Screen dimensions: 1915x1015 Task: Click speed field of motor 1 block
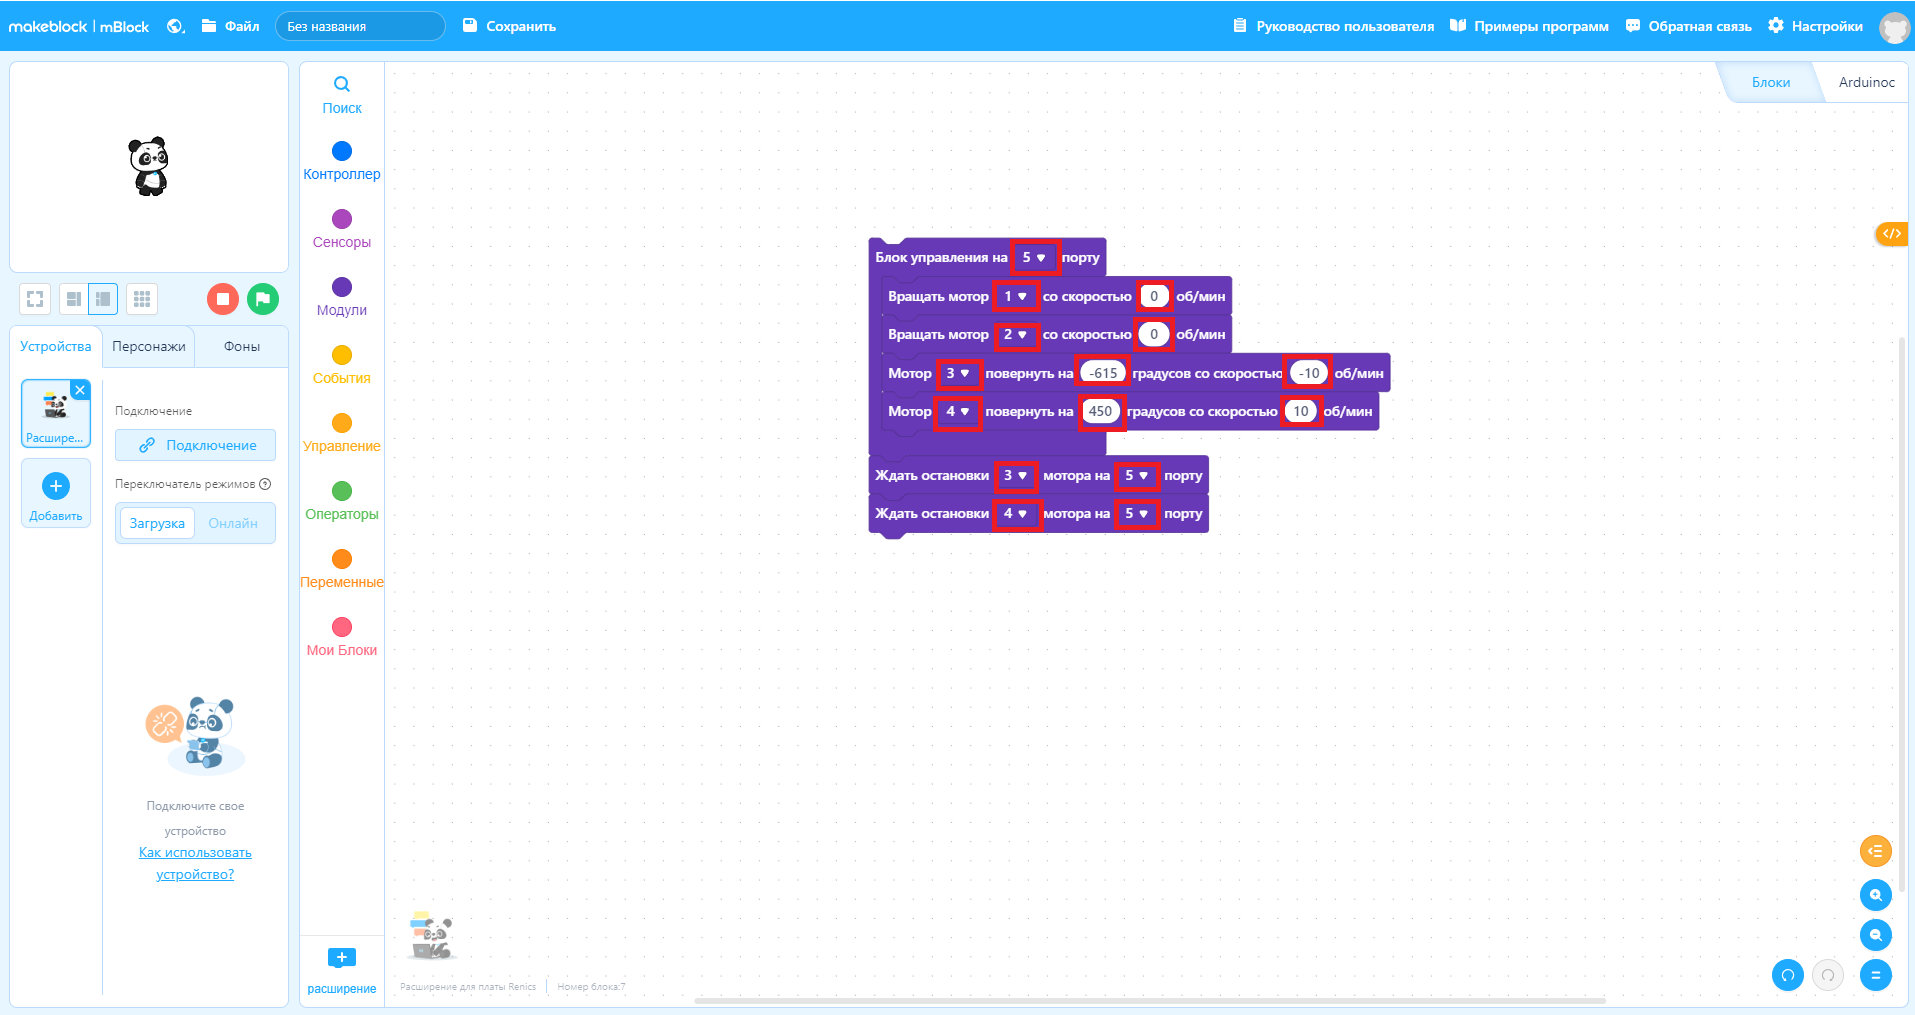click(x=1154, y=296)
